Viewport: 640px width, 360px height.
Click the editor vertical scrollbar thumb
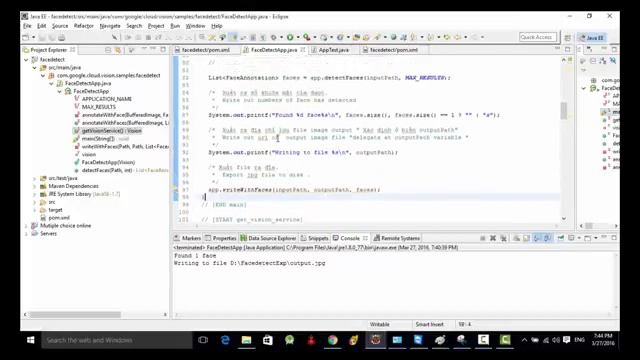click(564, 110)
